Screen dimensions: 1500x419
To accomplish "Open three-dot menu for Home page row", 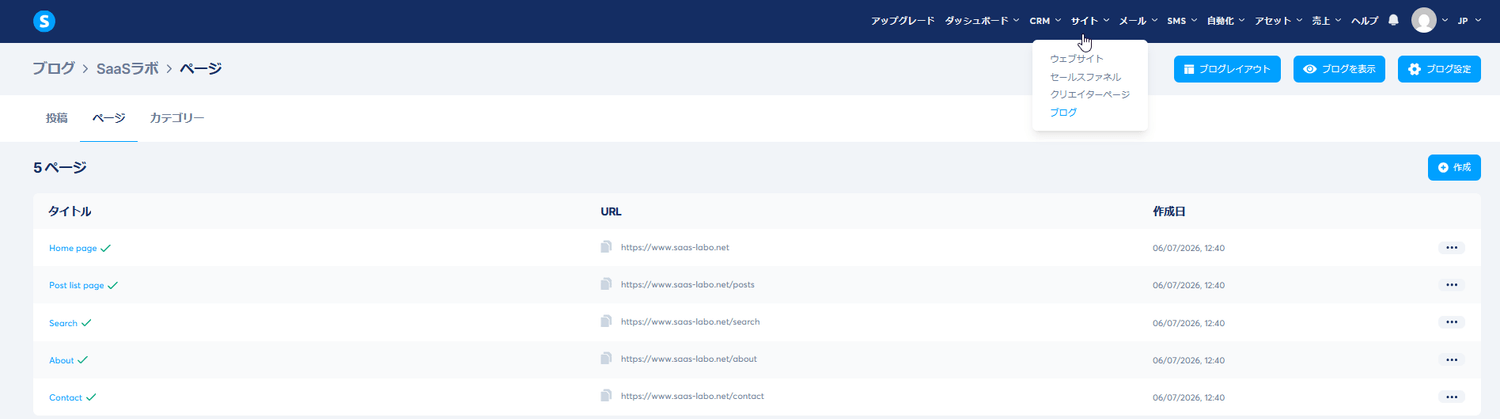I will (x=1452, y=247).
